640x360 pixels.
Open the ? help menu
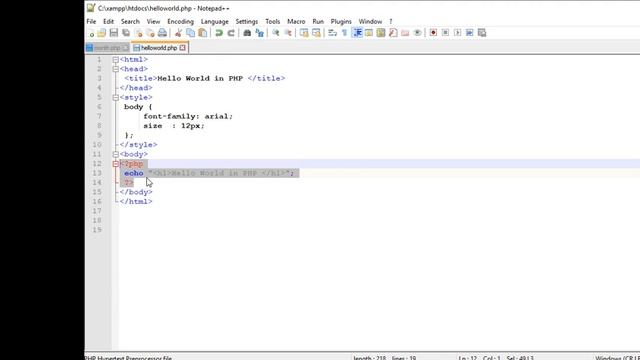point(391,21)
